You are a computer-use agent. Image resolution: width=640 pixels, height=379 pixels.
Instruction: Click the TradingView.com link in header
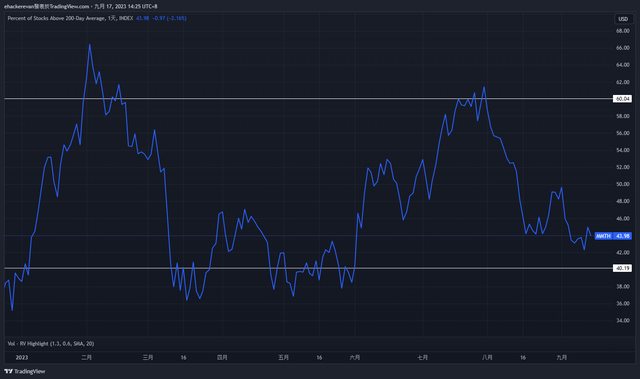(x=69, y=7)
